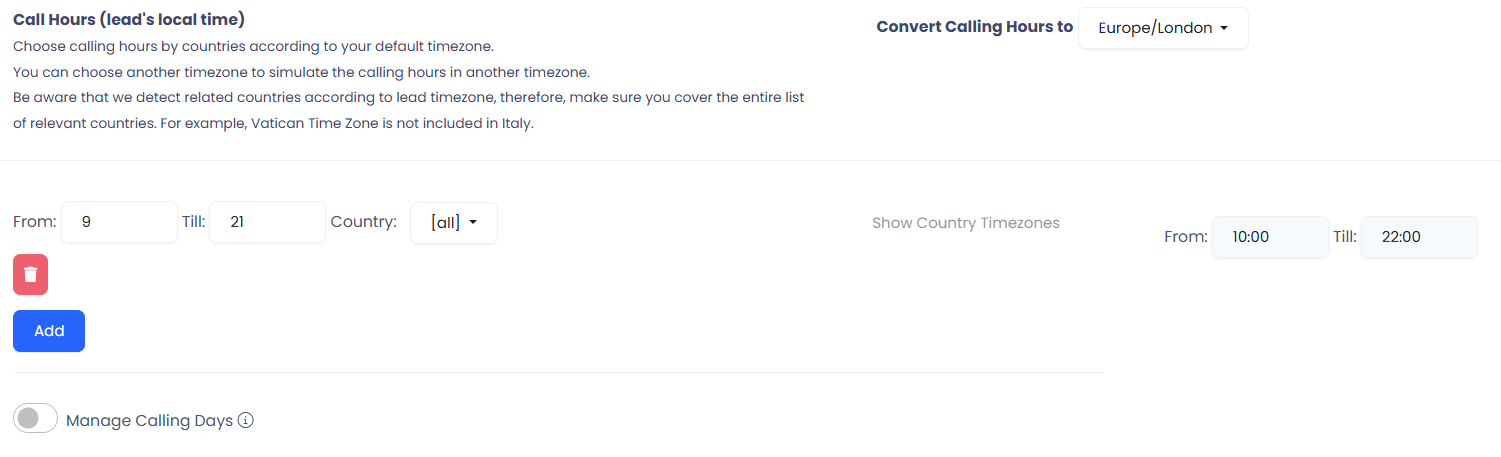Screen dimensions: 1501x457
Task: Click the converted From field showing 10:00
Action: pos(1270,237)
